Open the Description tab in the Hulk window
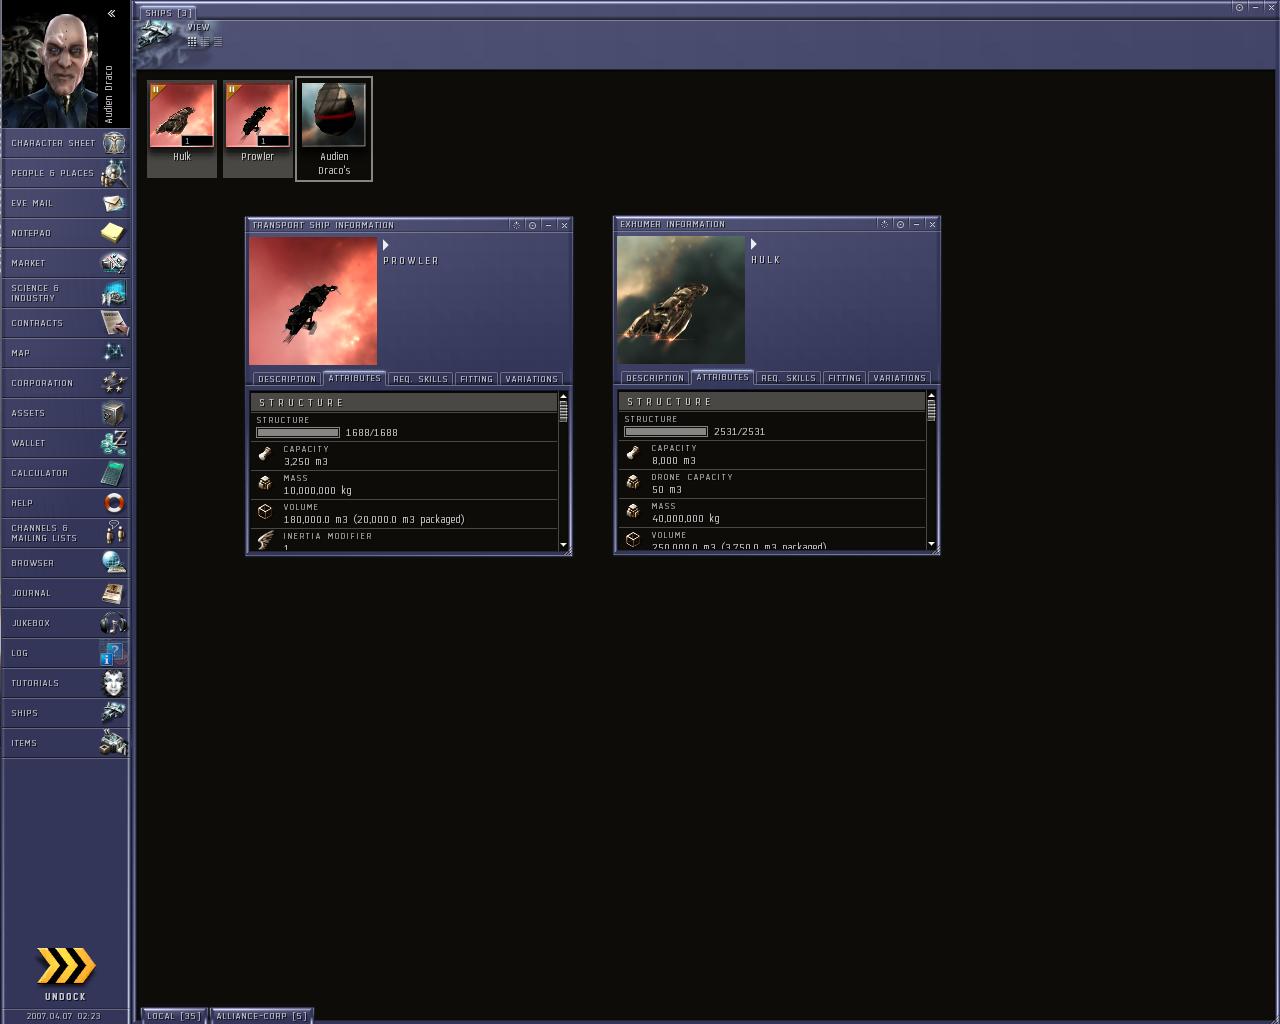 click(655, 378)
